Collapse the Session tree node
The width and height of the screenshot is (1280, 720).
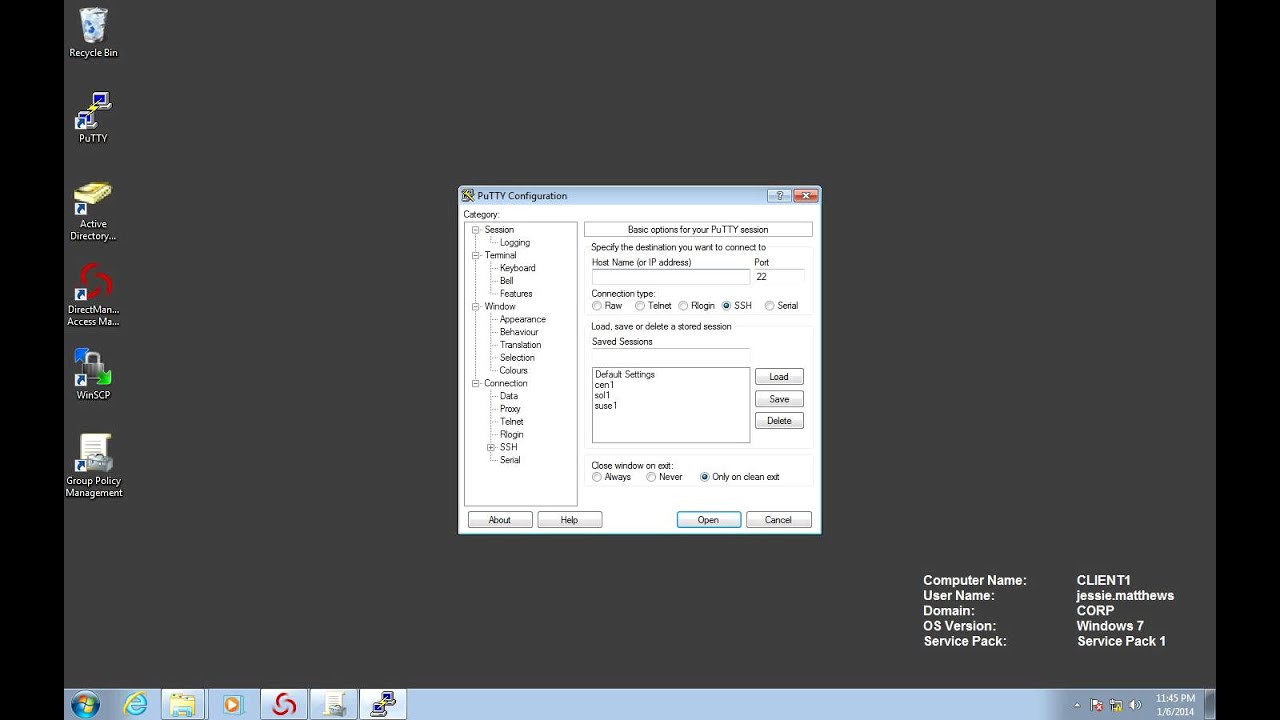click(477, 230)
